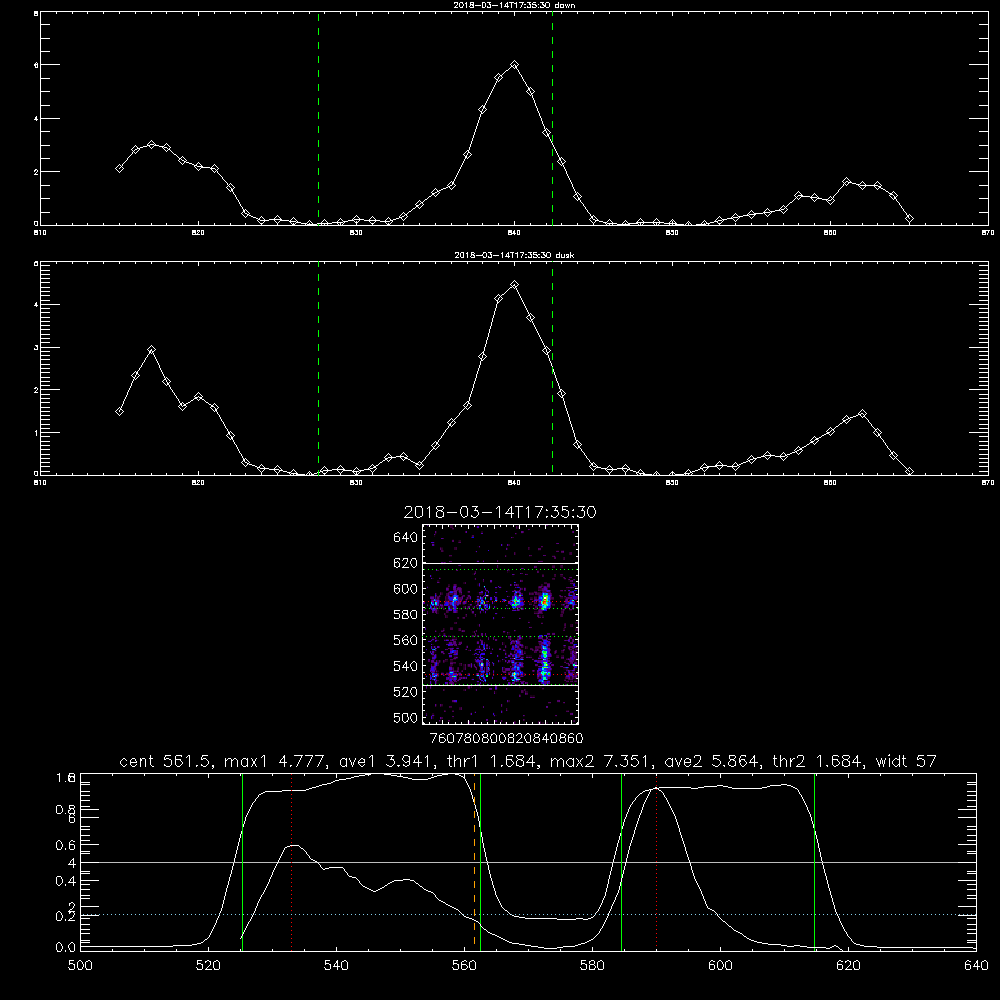Click the first diamond data point in dusk curve
The width and height of the screenshot is (1000, 1000).
tap(119, 411)
